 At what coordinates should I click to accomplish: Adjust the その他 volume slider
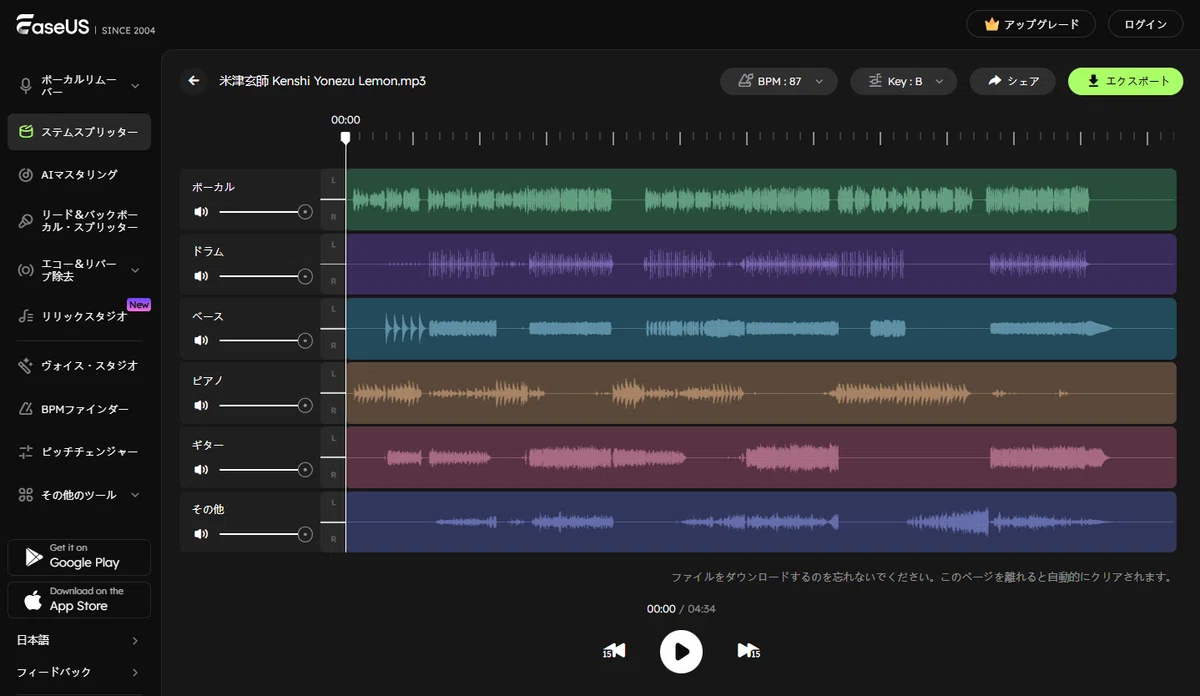point(266,534)
